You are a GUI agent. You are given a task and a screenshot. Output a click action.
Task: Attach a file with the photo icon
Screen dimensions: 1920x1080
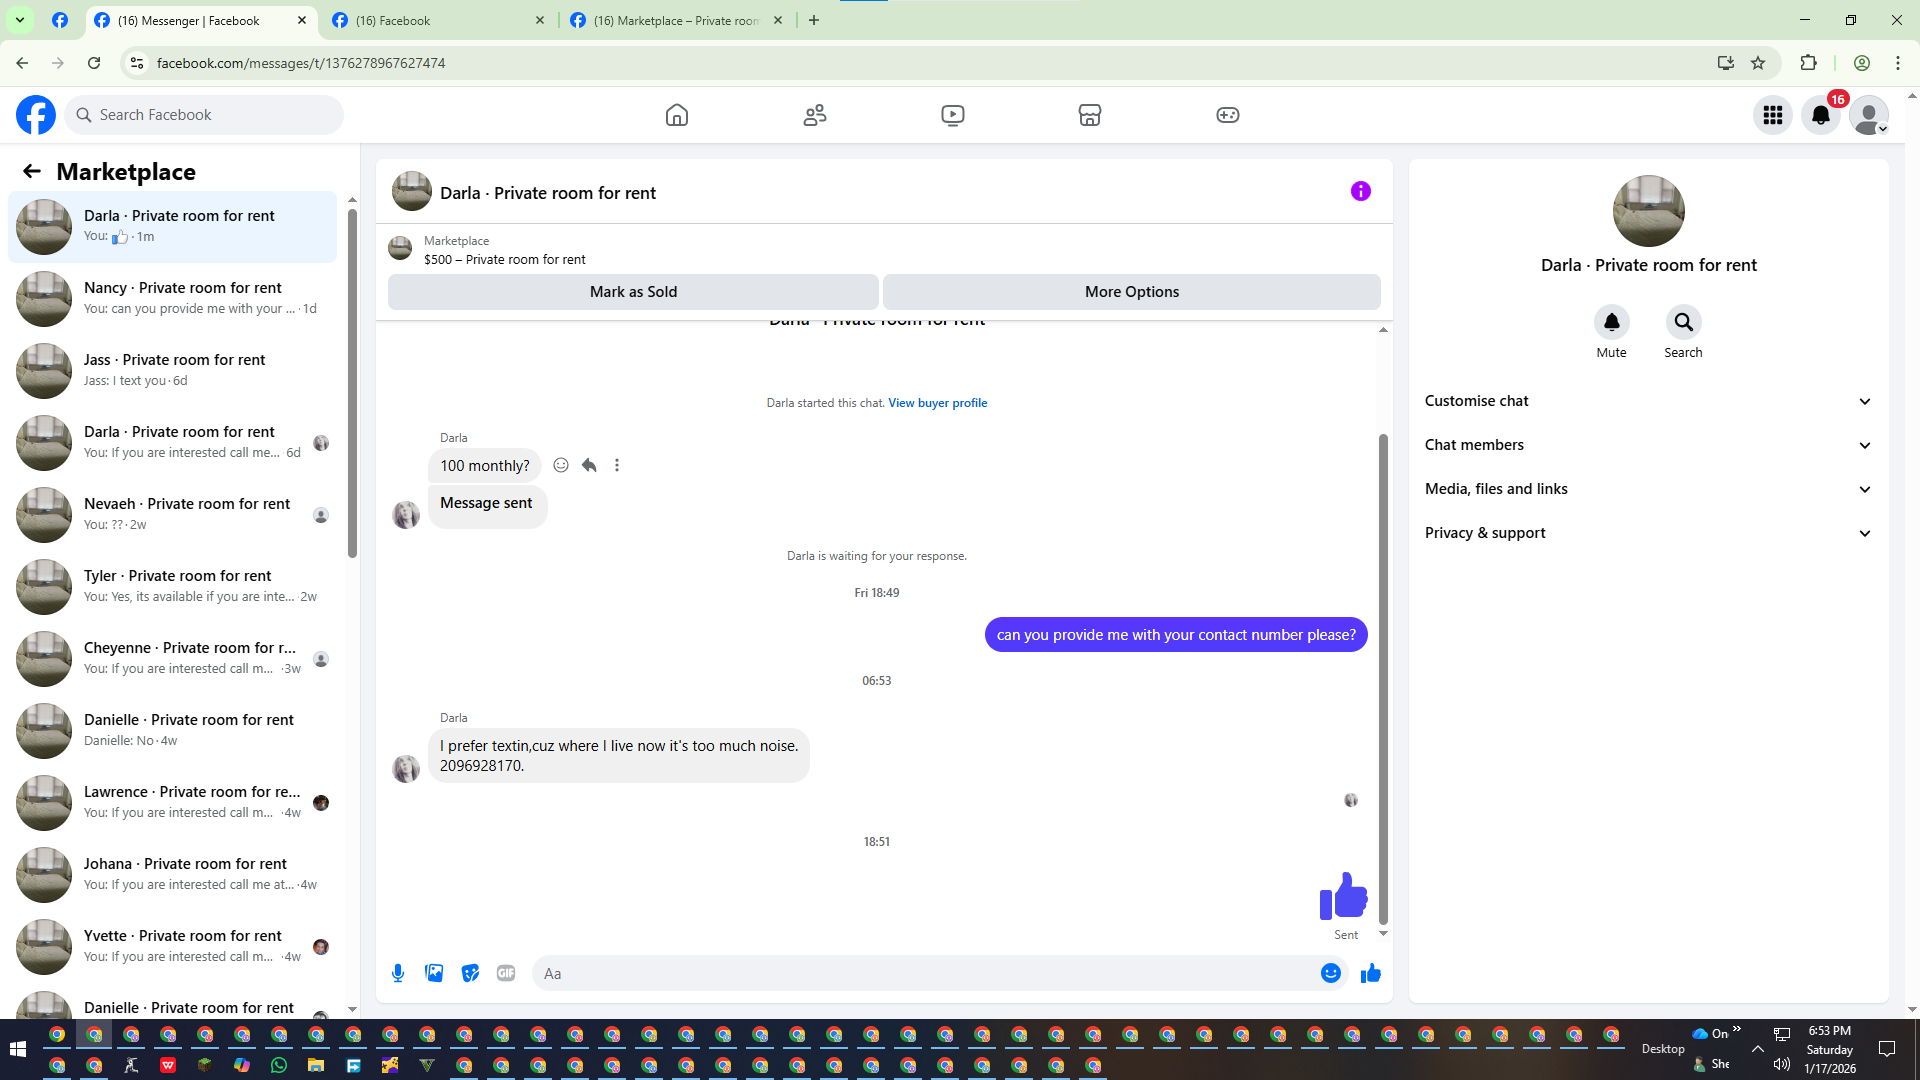[434, 973]
